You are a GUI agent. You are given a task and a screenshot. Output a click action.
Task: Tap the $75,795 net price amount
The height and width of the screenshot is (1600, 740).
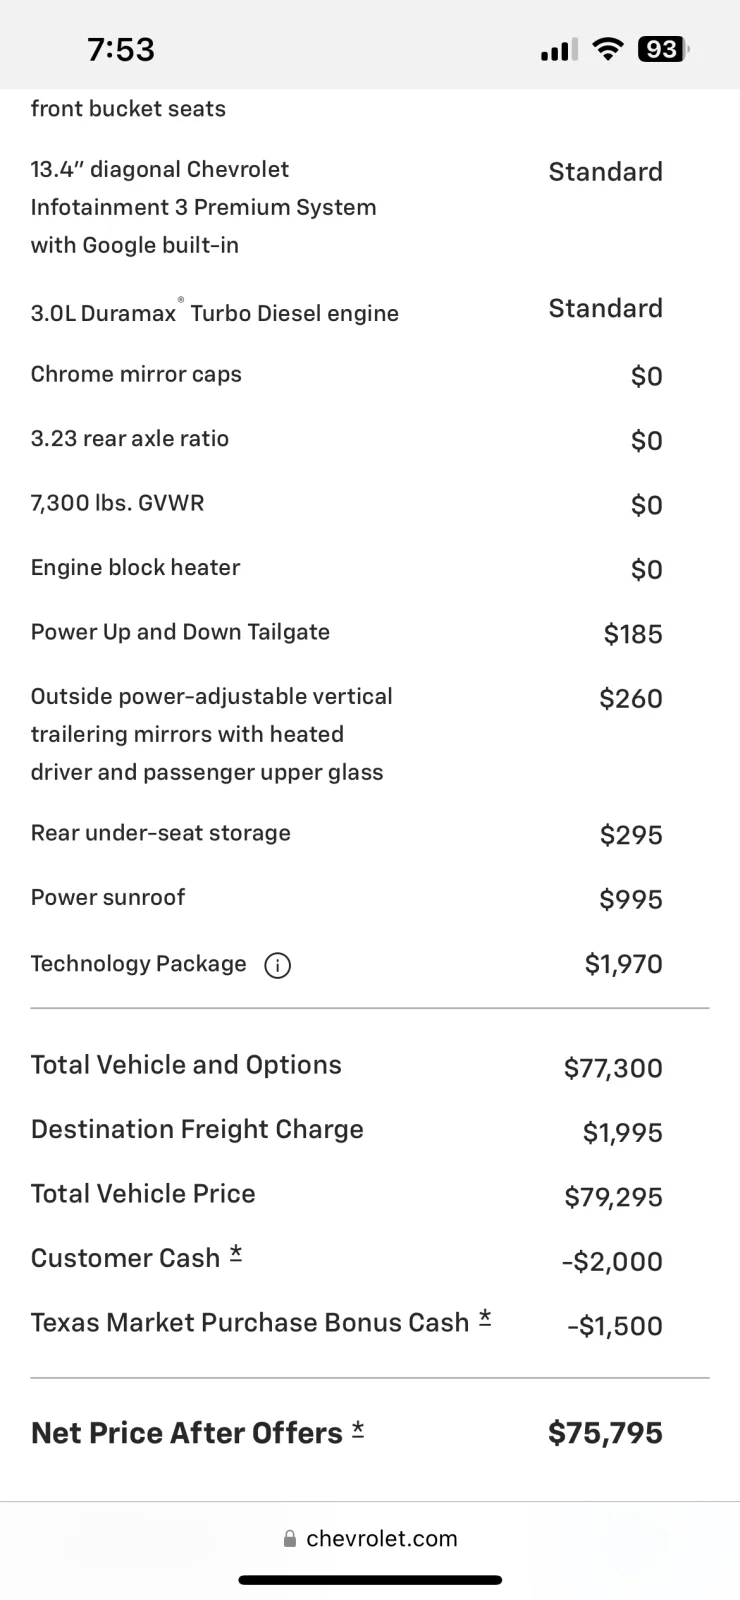tap(605, 1433)
